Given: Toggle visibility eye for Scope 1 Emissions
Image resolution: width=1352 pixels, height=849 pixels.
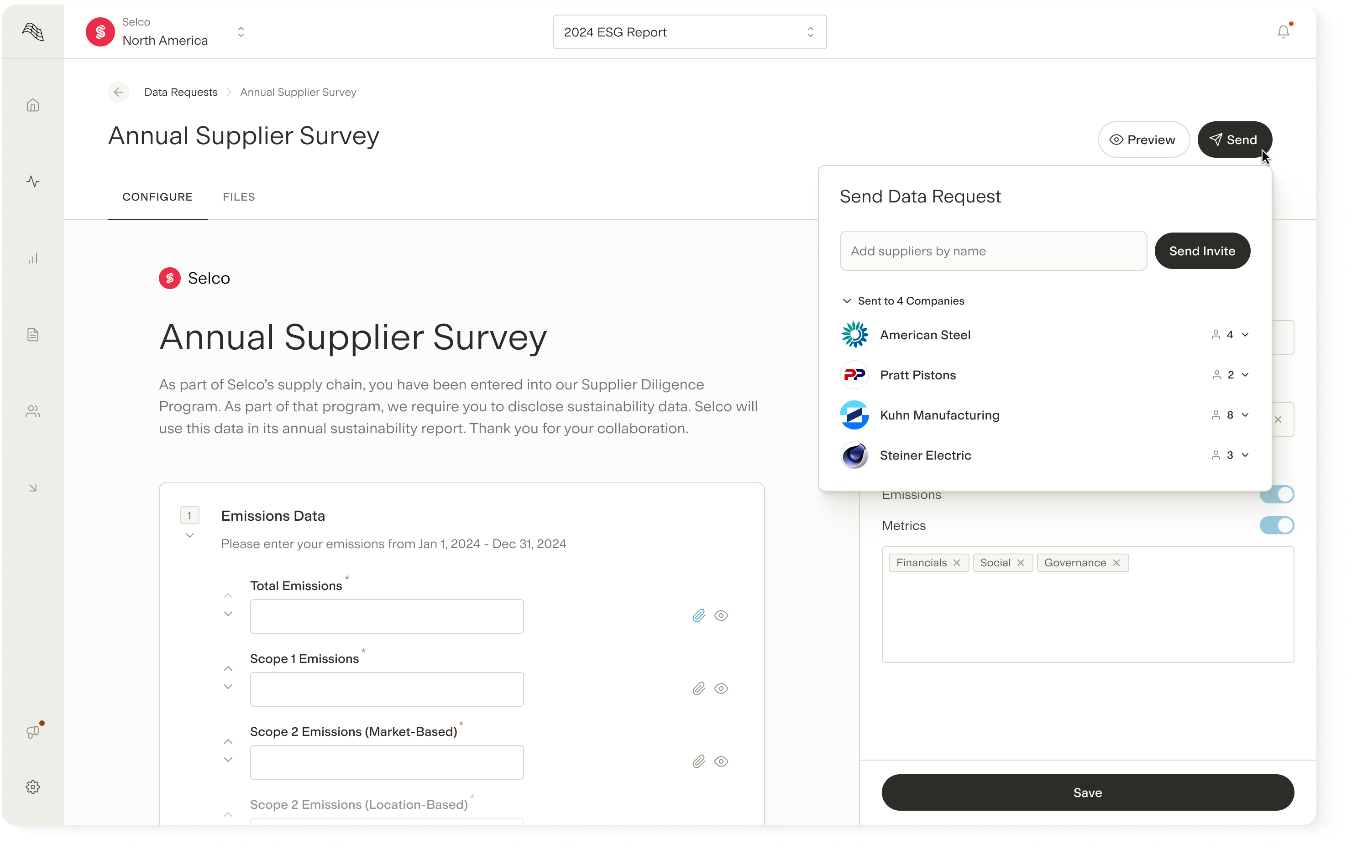Looking at the screenshot, I should click(721, 689).
